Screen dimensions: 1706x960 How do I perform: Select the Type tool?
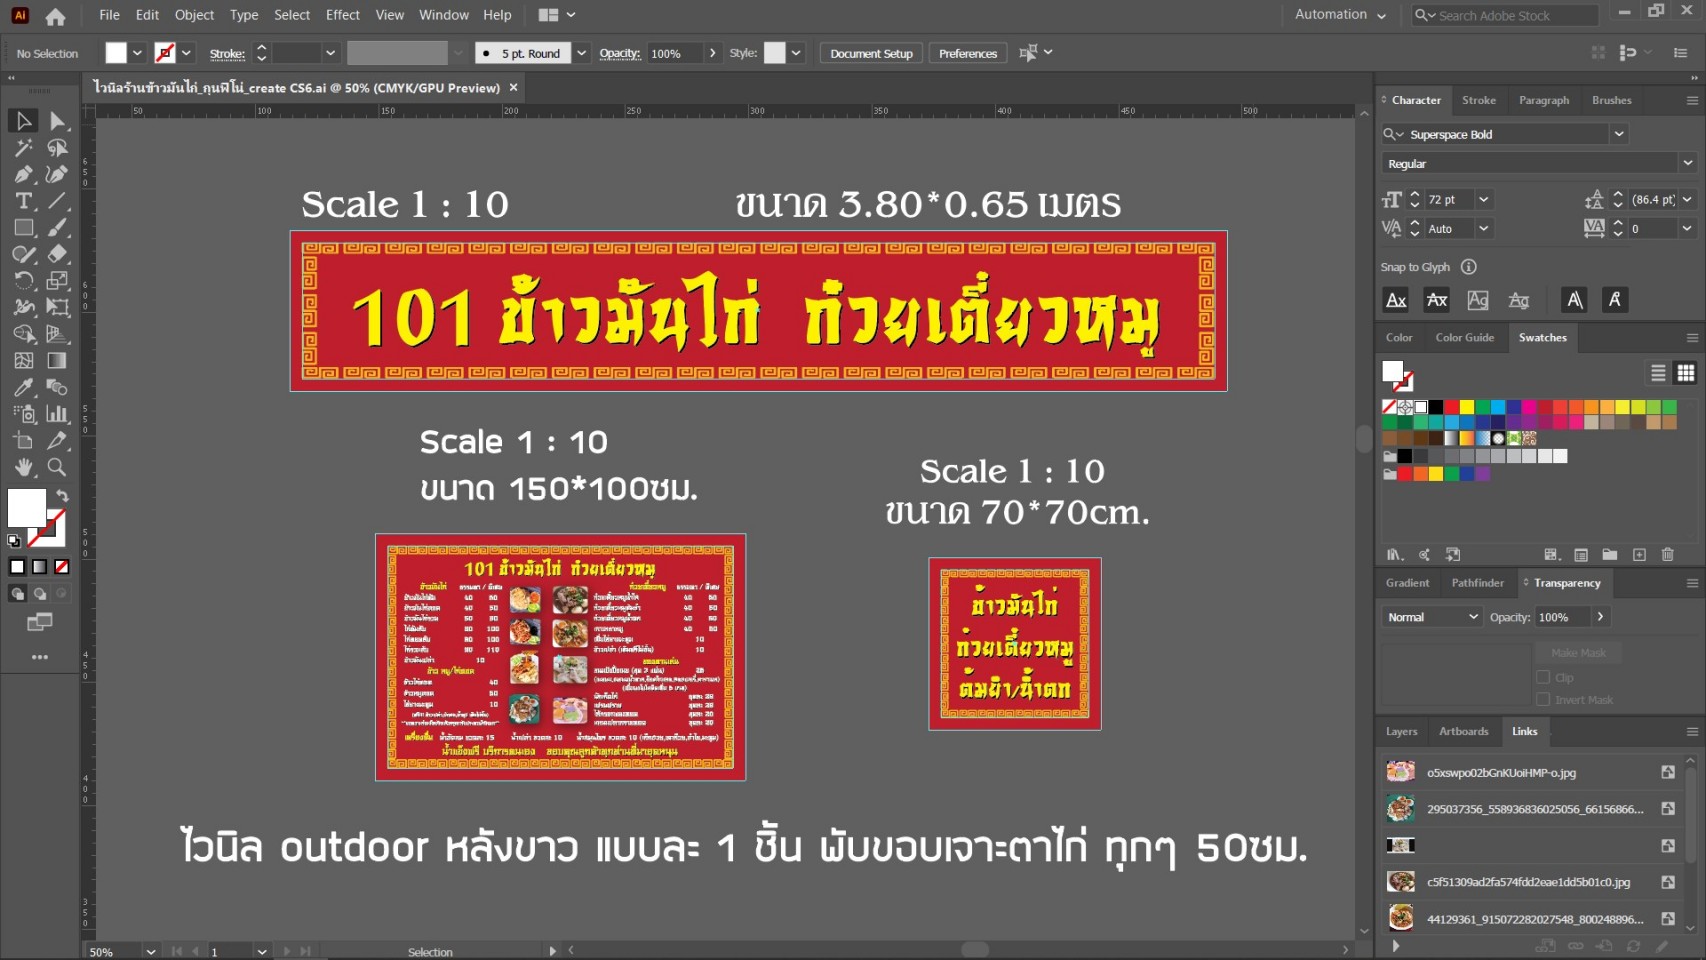(x=22, y=200)
